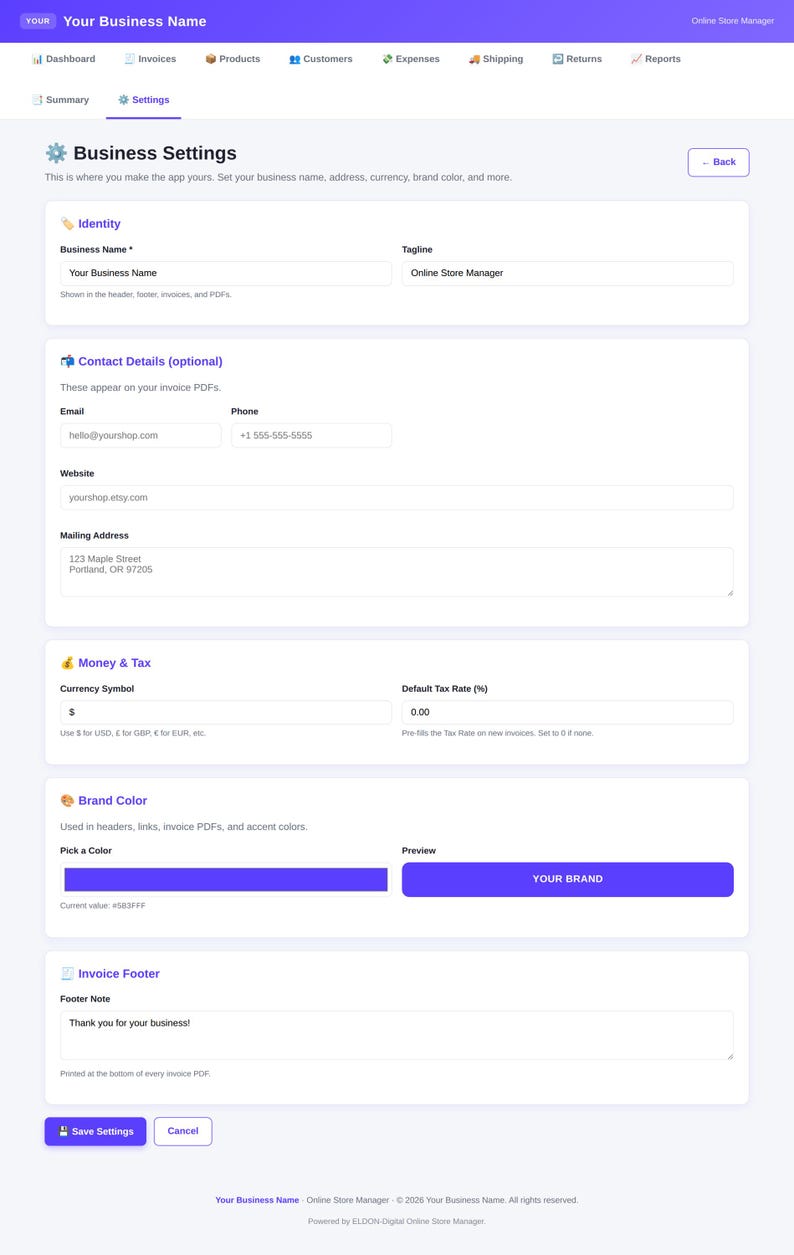Open the Returns tab

pyautogui.click(x=577, y=59)
